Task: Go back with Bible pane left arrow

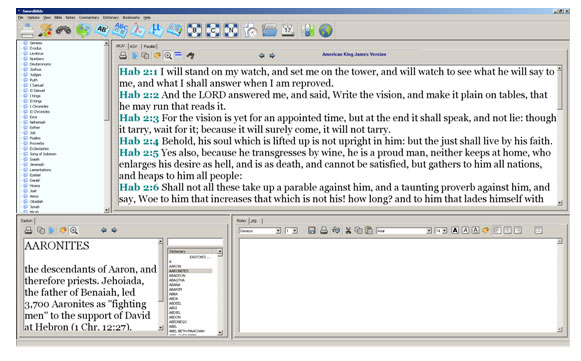Action: click(262, 56)
